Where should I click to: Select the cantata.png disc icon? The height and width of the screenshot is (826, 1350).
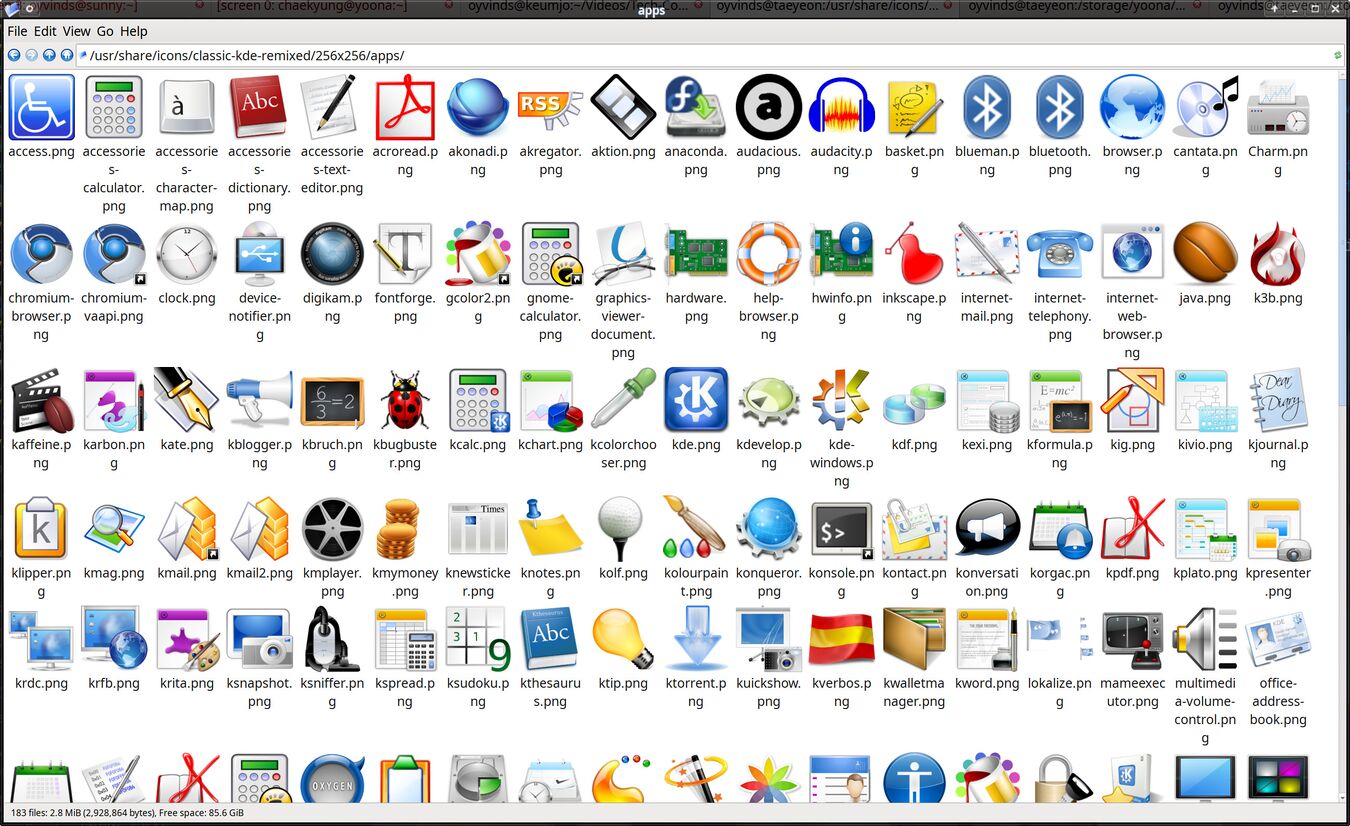[1205, 107]
